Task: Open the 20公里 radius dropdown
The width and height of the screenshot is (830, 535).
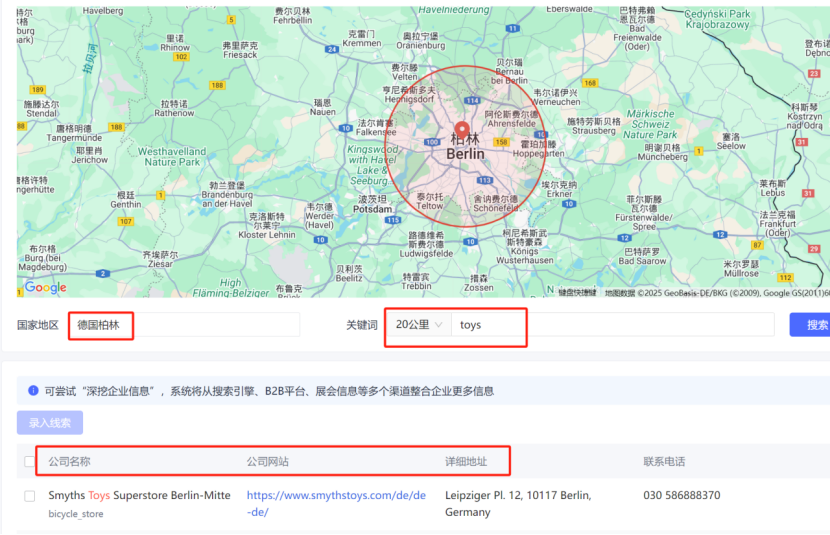Action: (418, 324)
